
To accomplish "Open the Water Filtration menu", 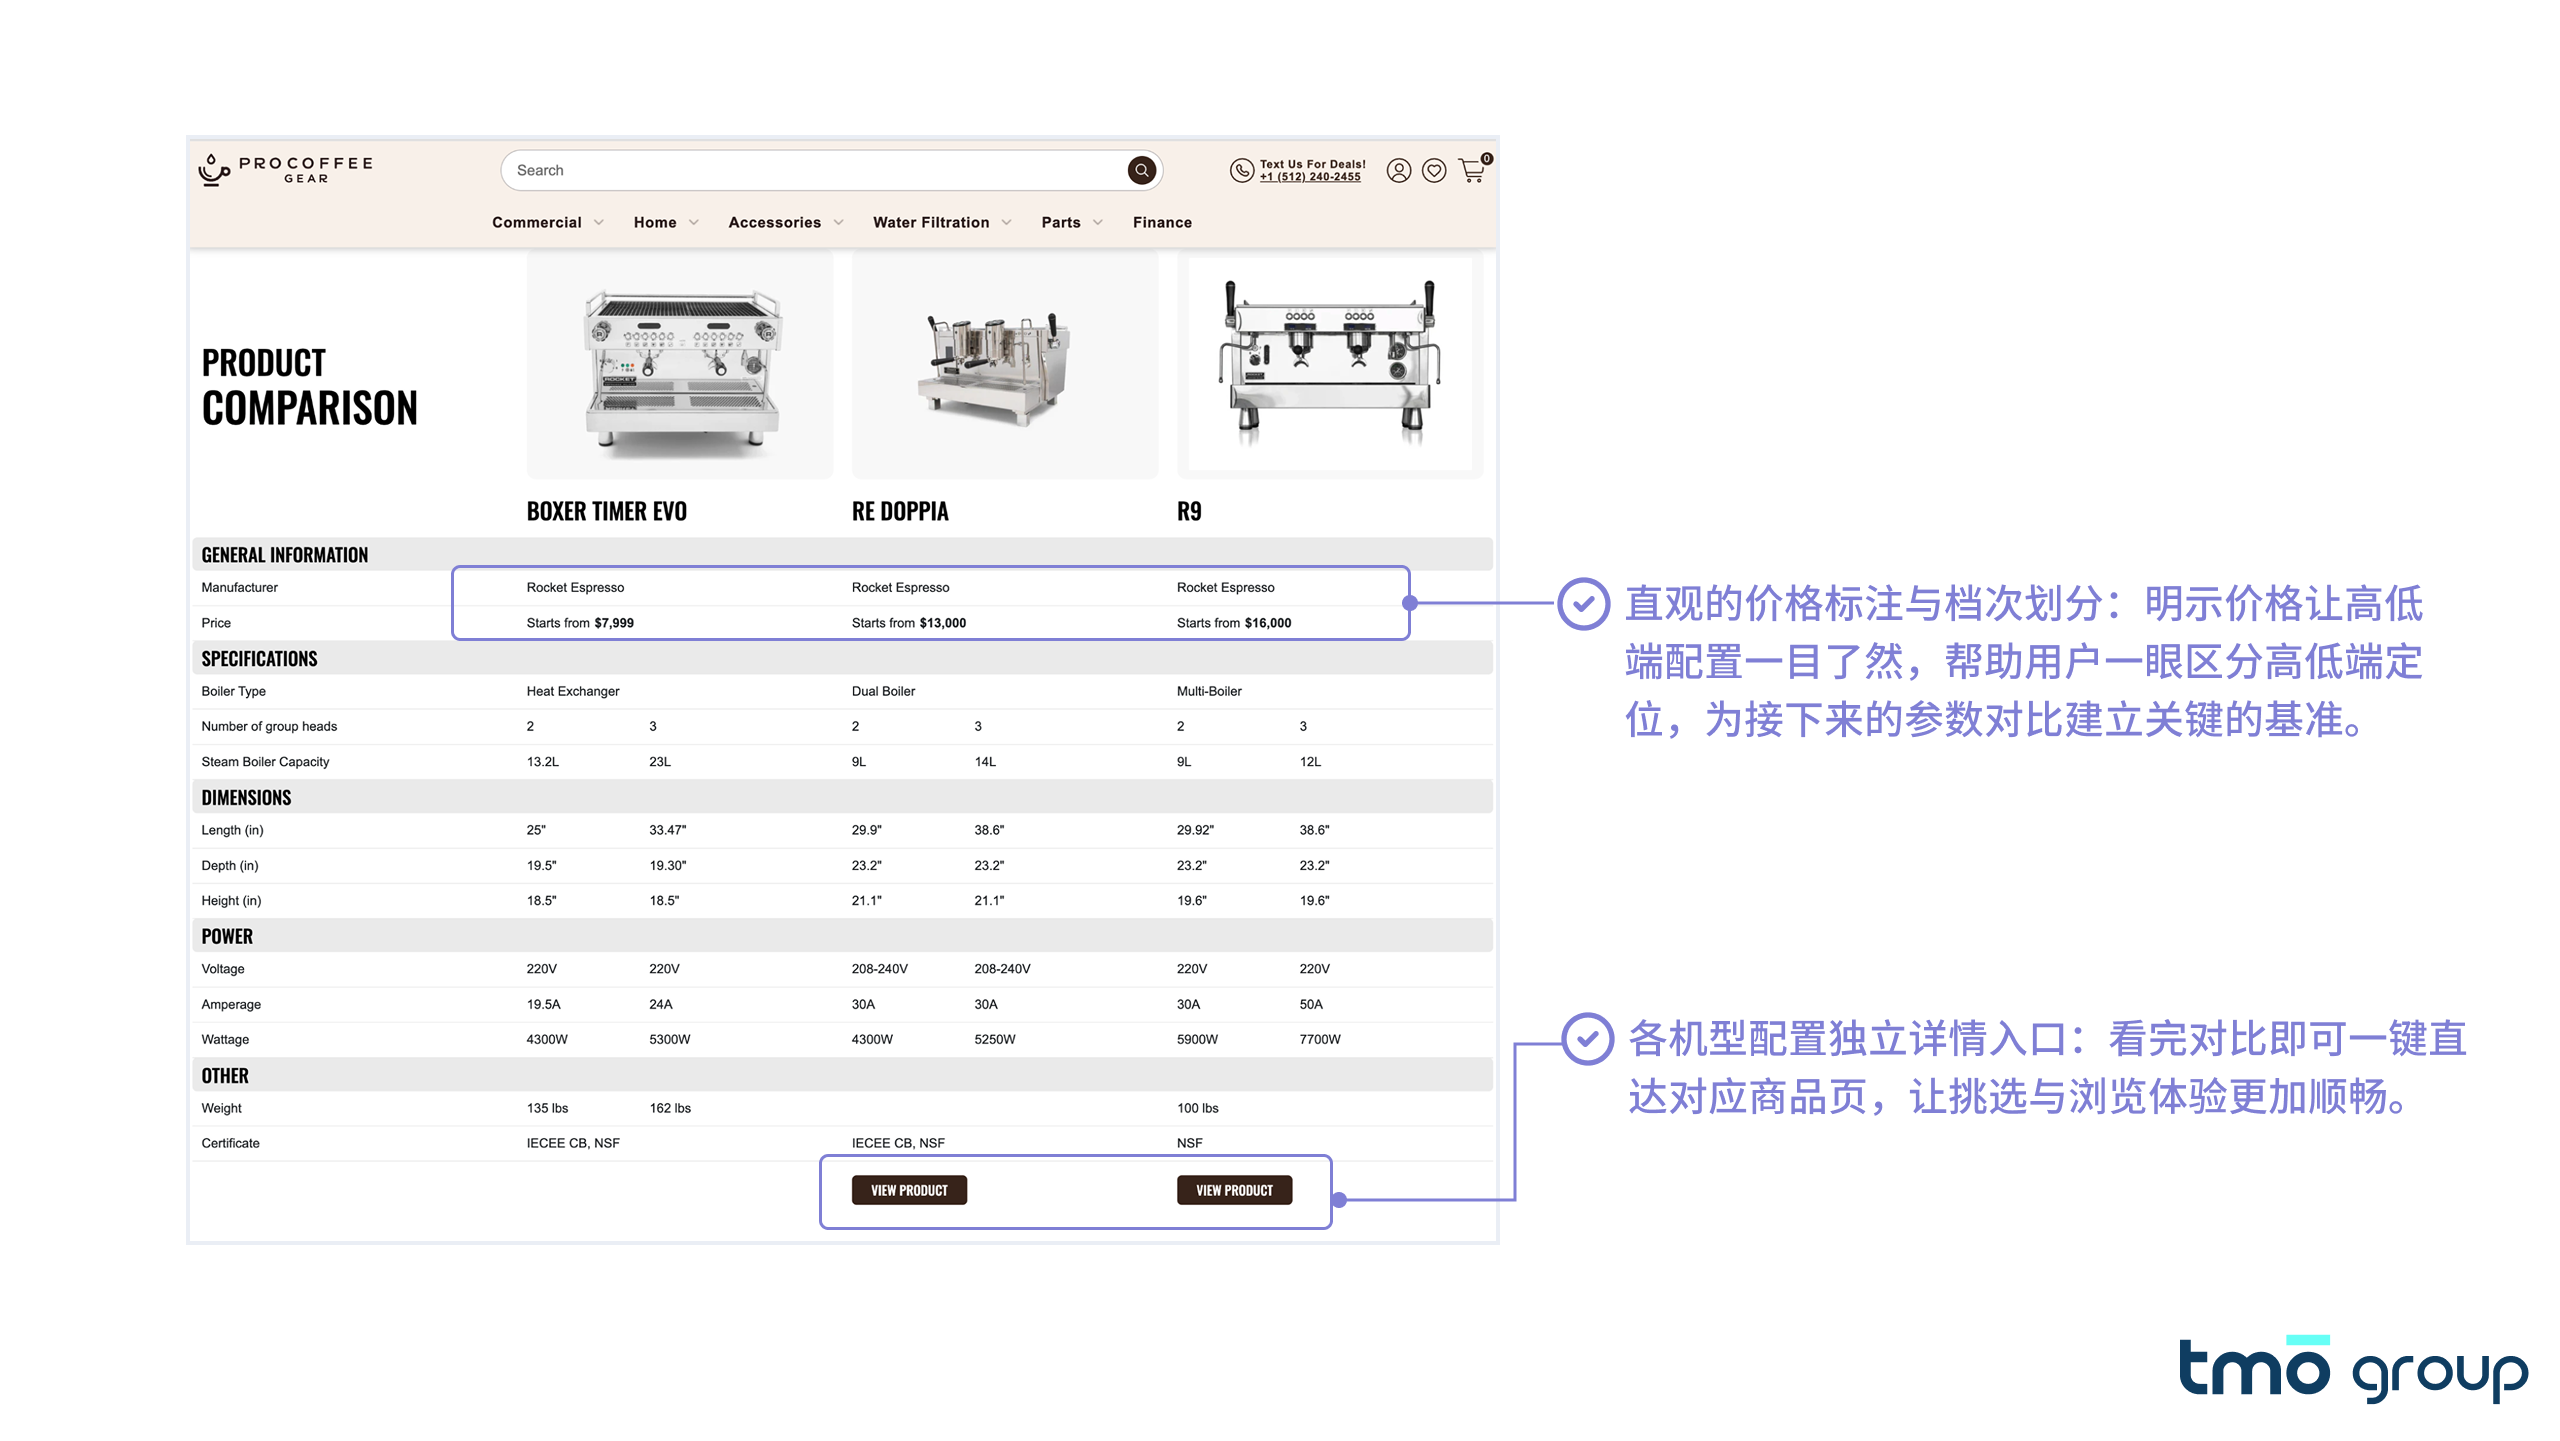I will point(931,222).
